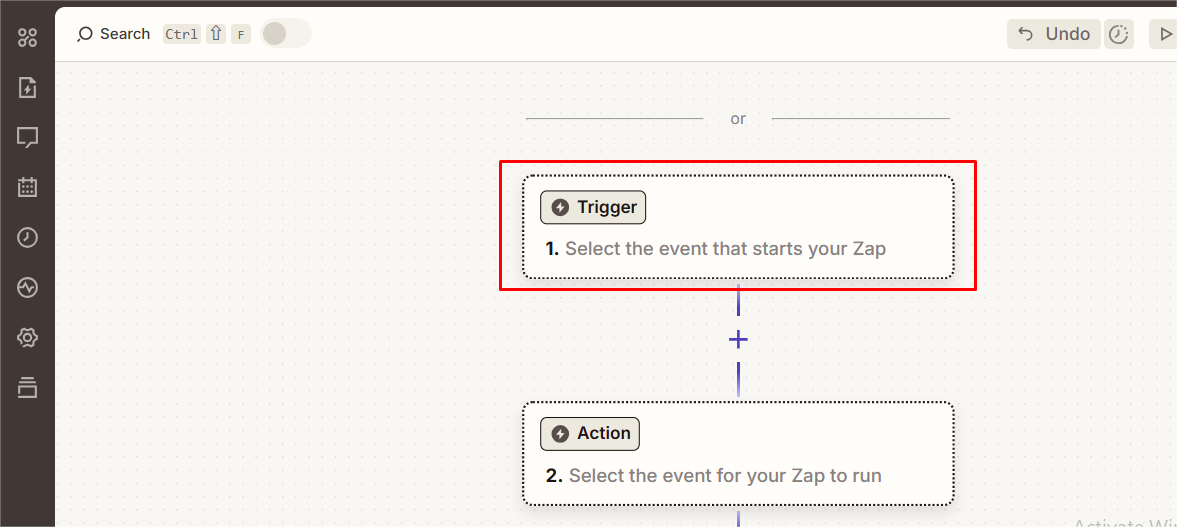1177x527 pixels.
Task: Select "Select the event for your Zap to run"
Action: (725, 476)
